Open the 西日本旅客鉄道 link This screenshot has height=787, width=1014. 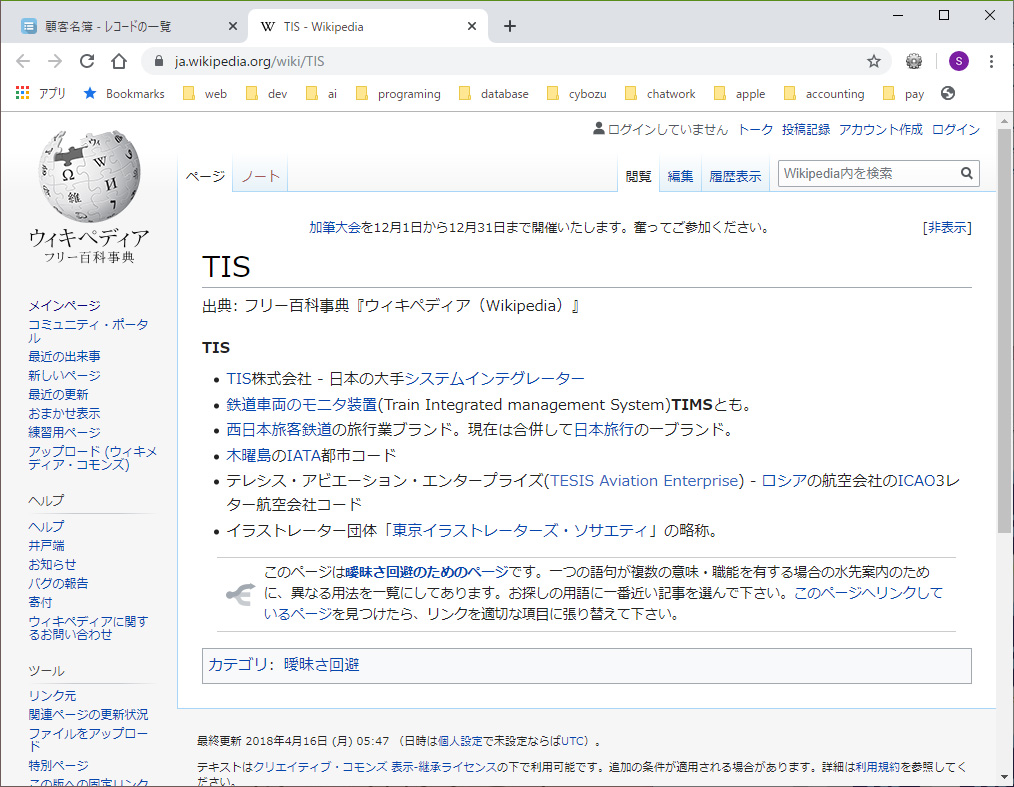coord(279,430)
